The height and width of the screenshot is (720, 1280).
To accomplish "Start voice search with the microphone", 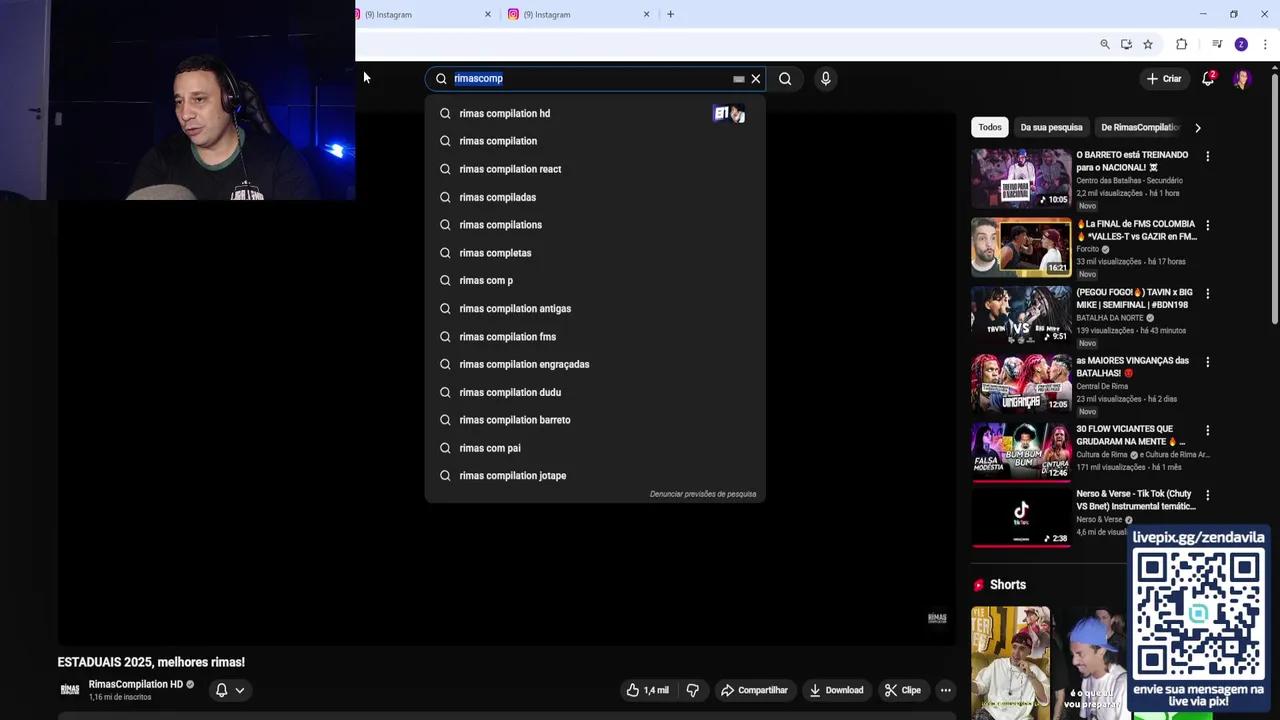I will point(825,78).
